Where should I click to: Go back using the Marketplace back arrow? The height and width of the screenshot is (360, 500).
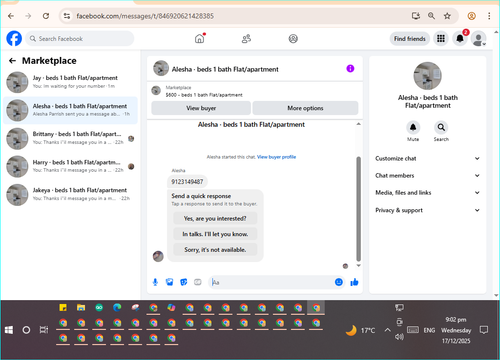click(12, 61)
